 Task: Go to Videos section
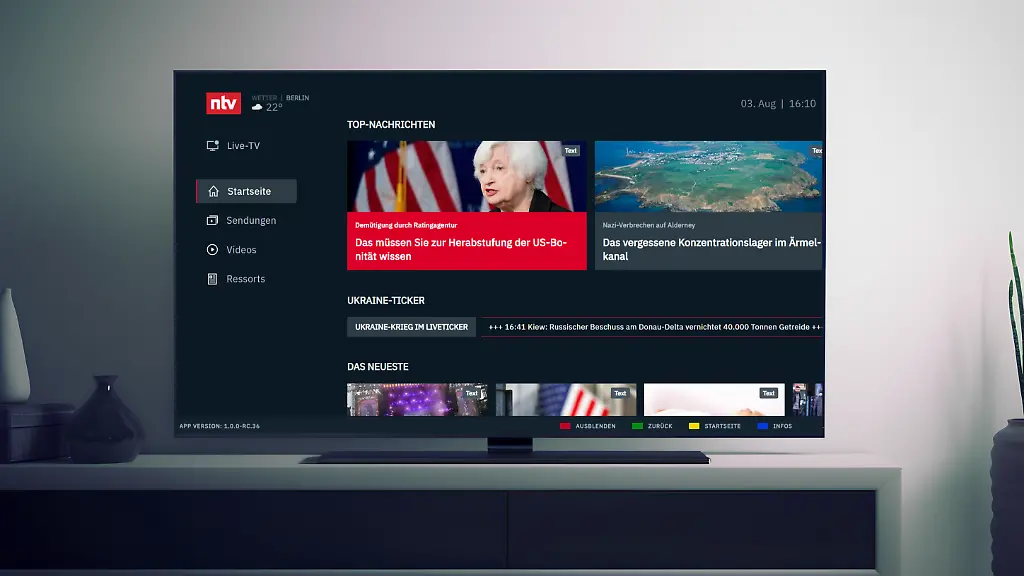tap(241, 250)
